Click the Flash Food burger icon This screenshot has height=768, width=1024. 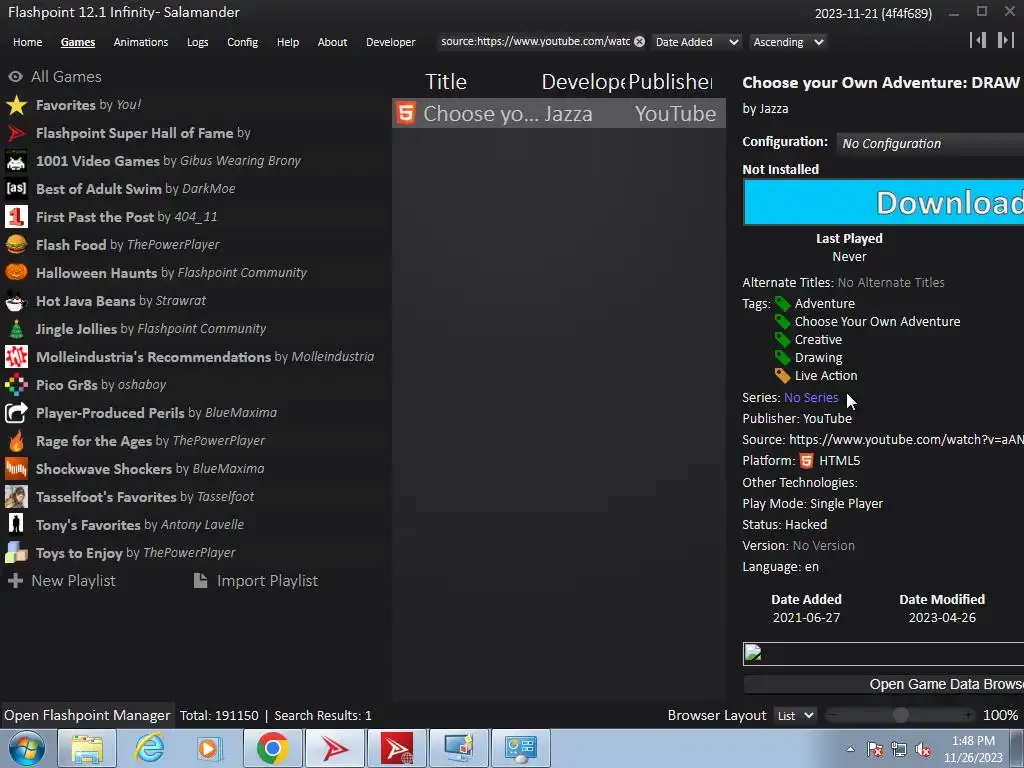coord(16,245)
